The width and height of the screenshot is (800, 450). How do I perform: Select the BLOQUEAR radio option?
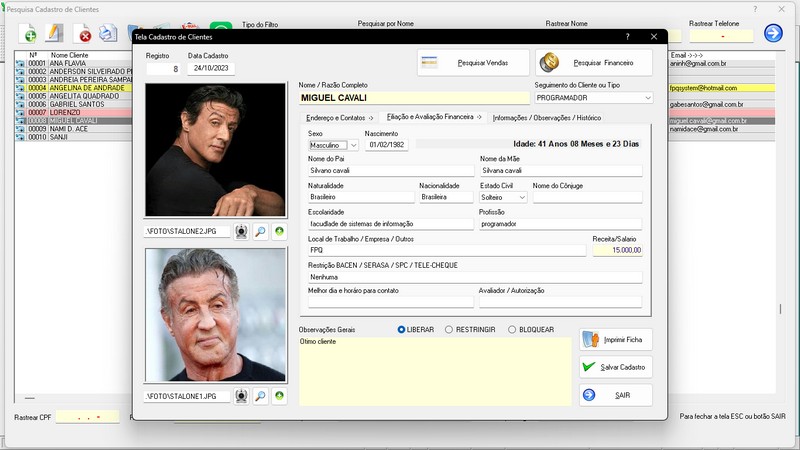512,329
